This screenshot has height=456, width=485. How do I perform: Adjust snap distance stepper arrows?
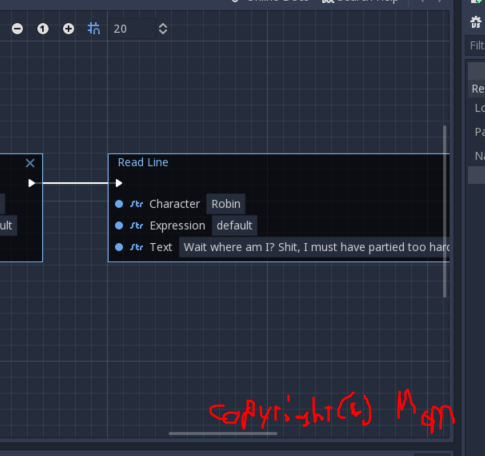point(163,29)
